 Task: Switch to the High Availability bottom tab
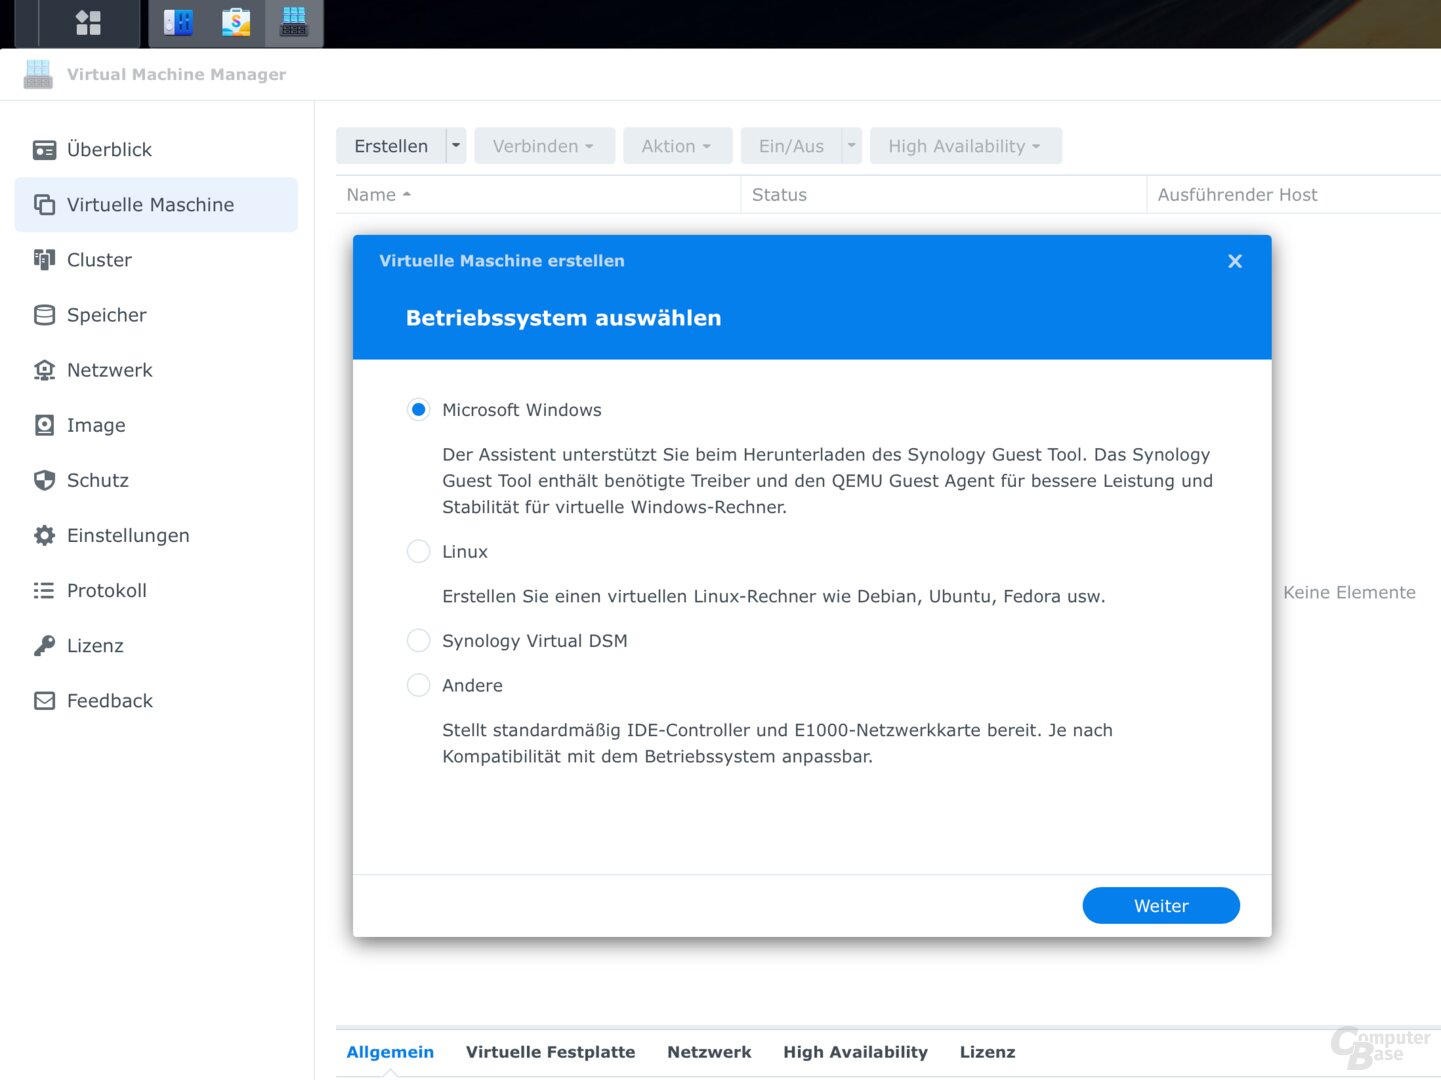pos(855,1052)
